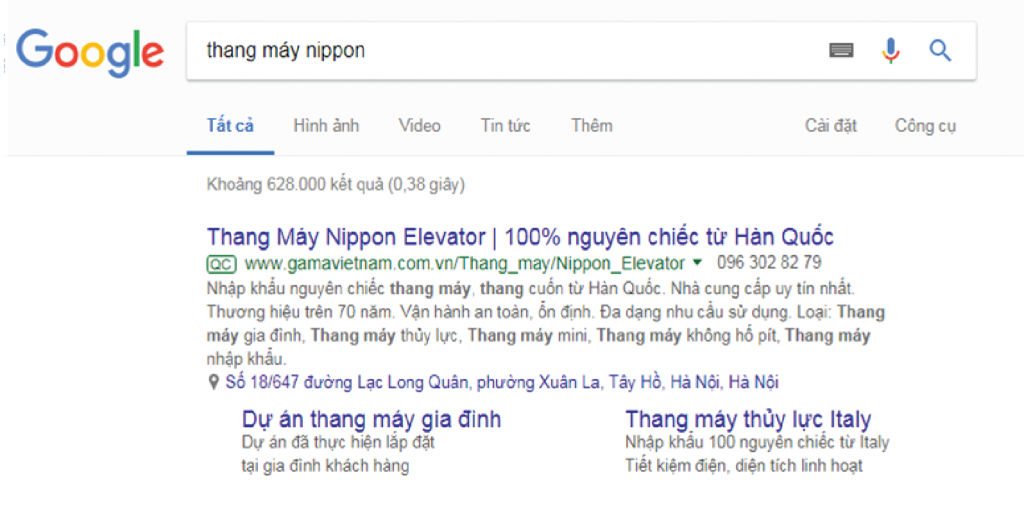1024x518 pixels.
Task: Click the blue search magnifier icon
Action: pos(940,50)
